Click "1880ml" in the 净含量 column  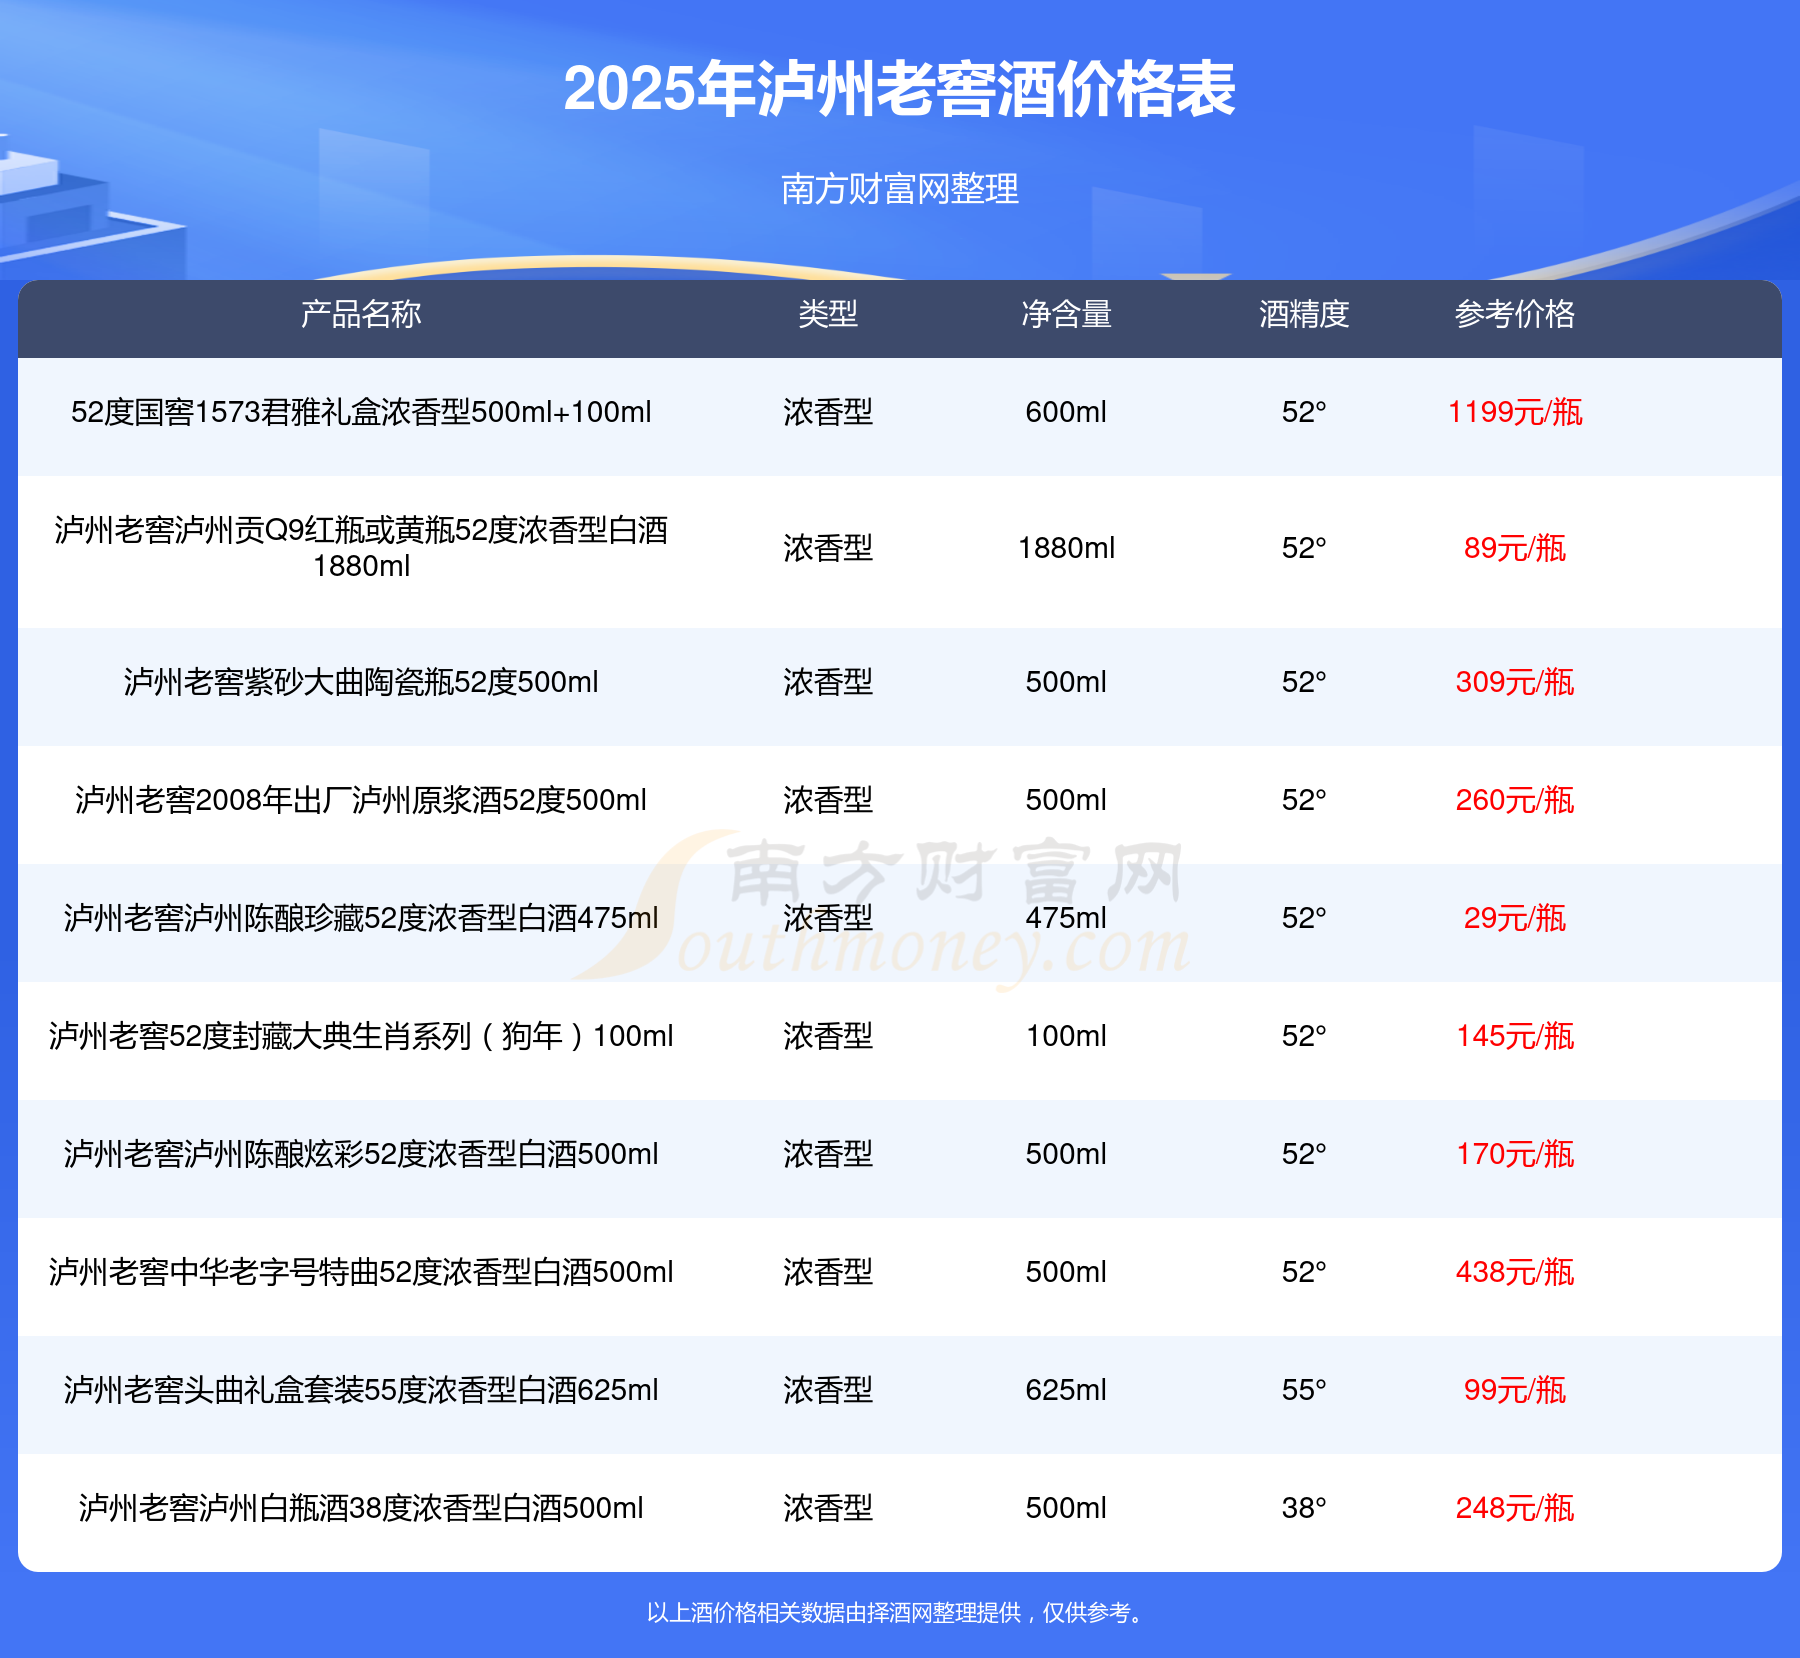click(x=1066, y=548)
